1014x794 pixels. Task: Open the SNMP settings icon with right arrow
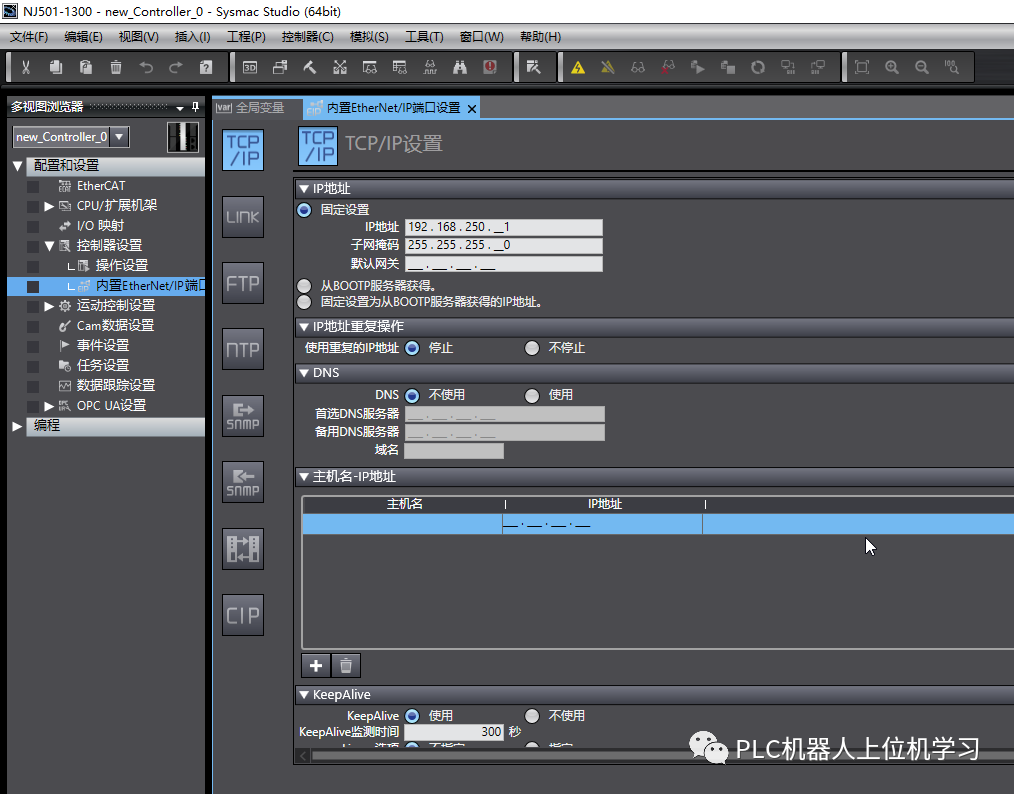pyautogui.click(x=243, y=416)
